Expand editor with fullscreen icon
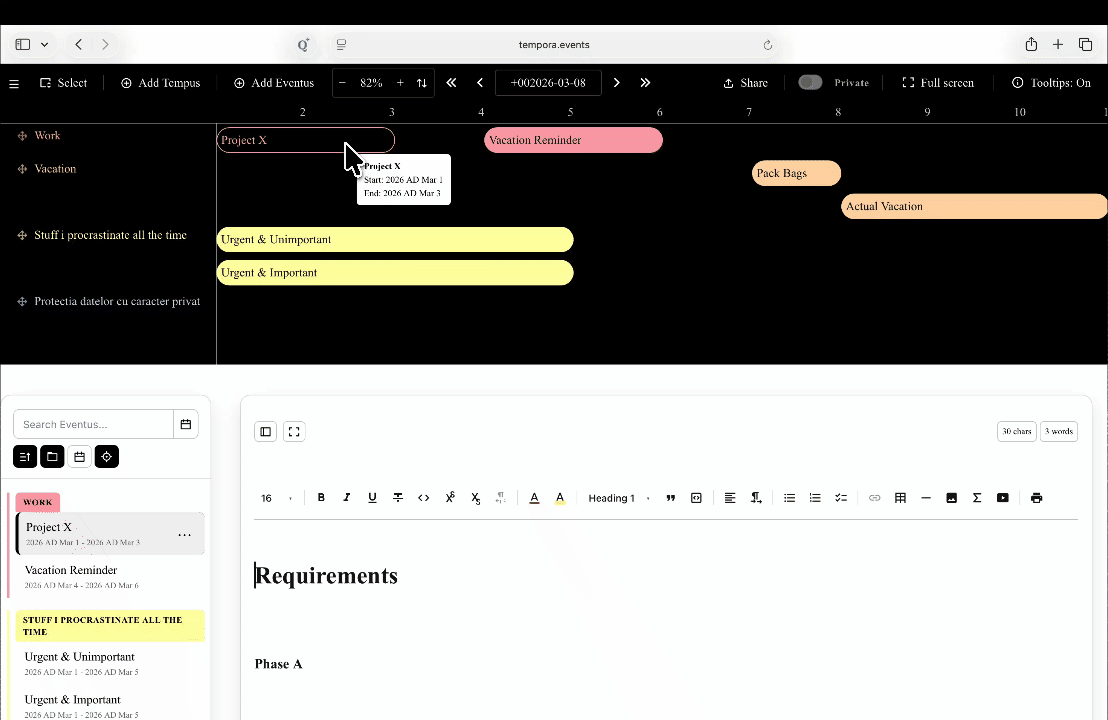The image size is (1108, 720). coord(294,432)
